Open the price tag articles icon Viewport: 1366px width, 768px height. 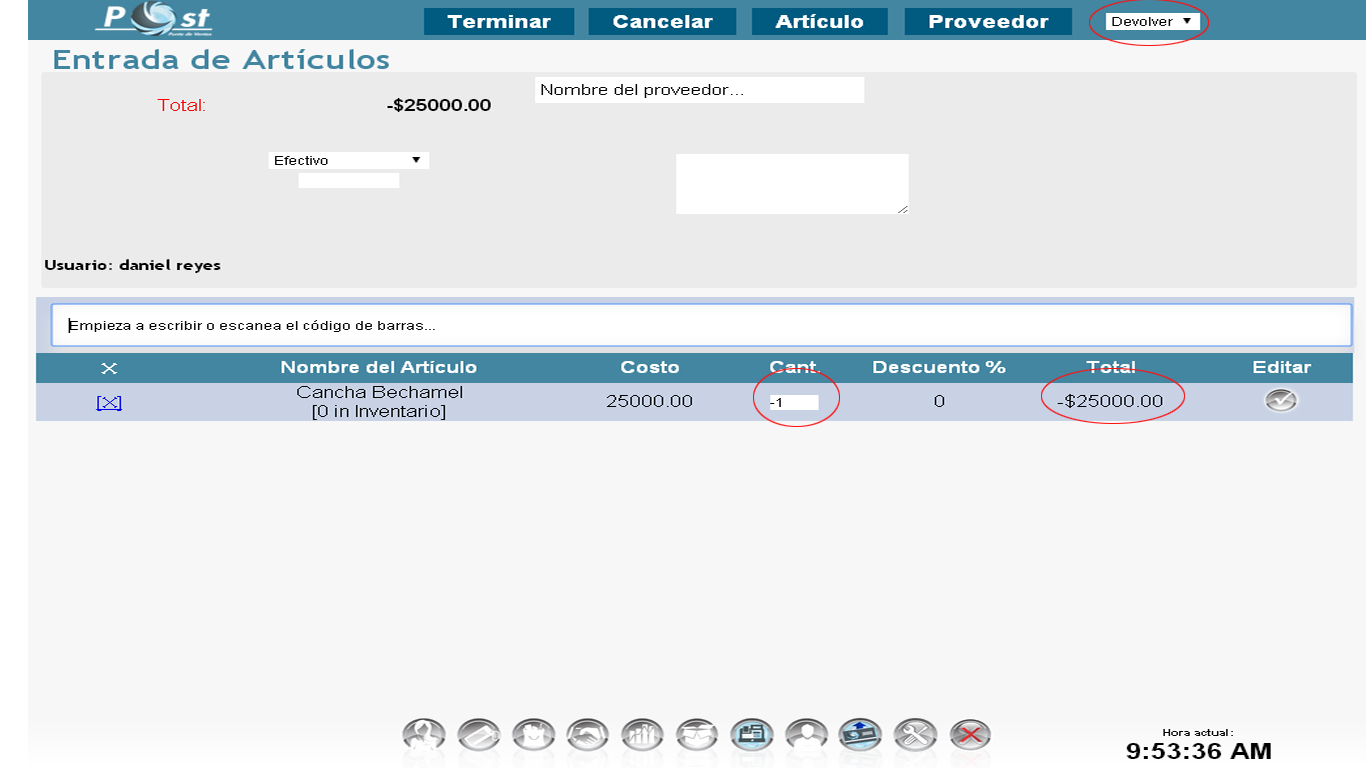[x=479, y=736]
